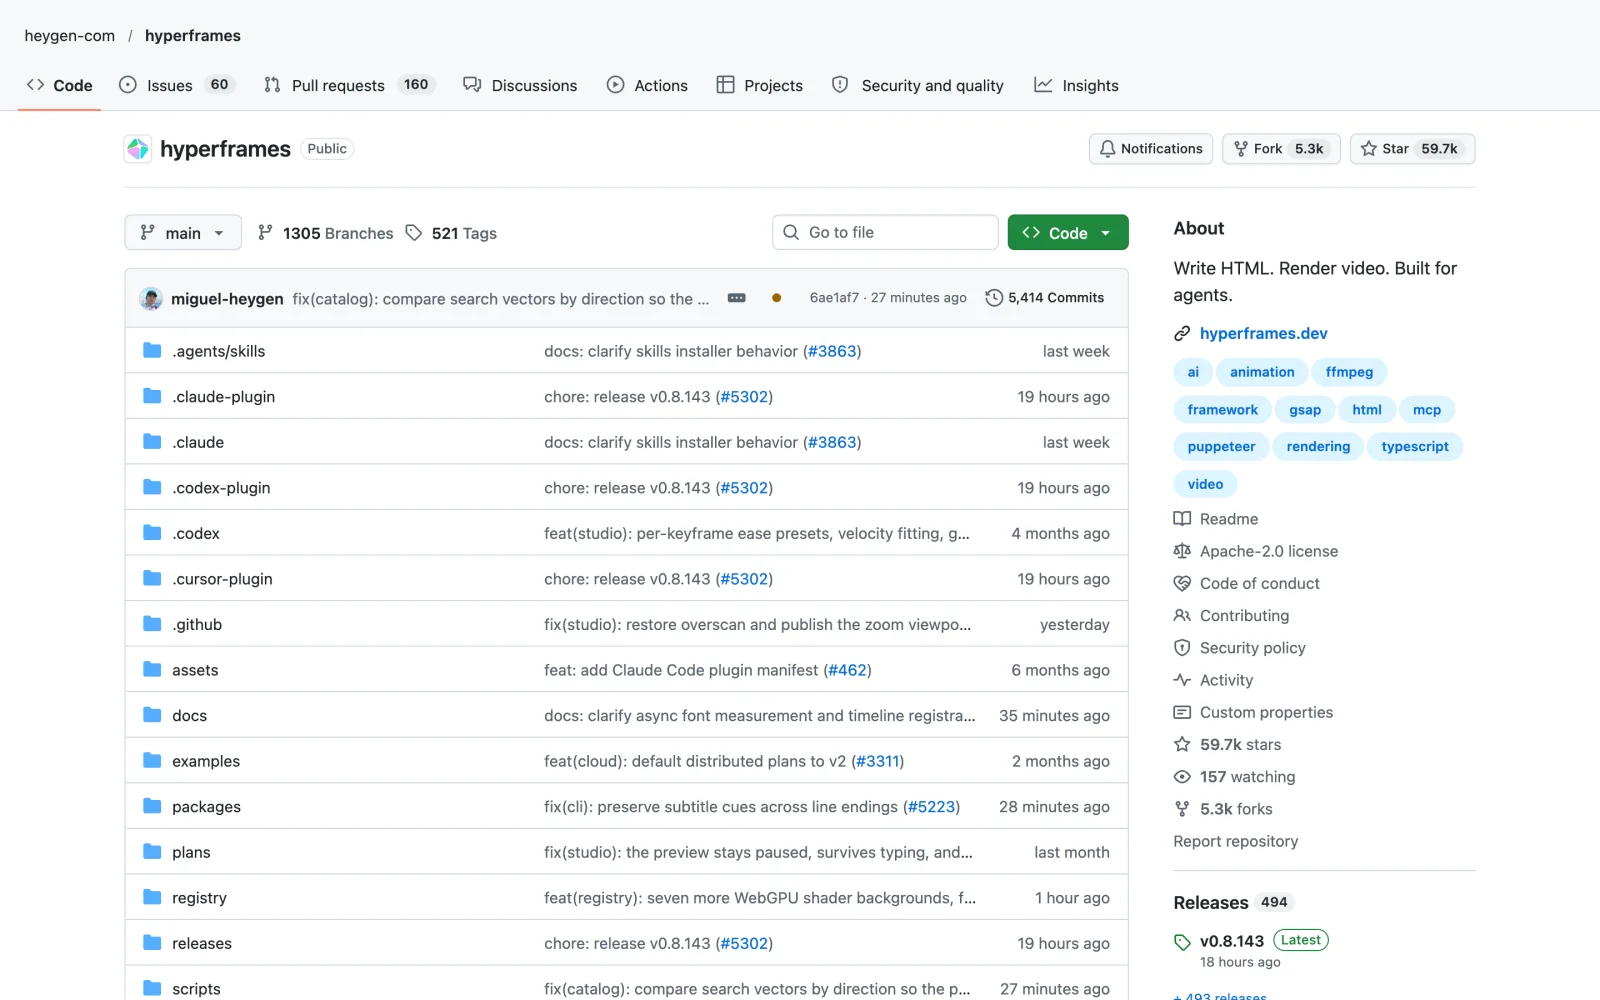Open the Notifications subscription button
Viewport: 1600px width, 1000px height.
pyautogui.click(x=1151, y=149)
